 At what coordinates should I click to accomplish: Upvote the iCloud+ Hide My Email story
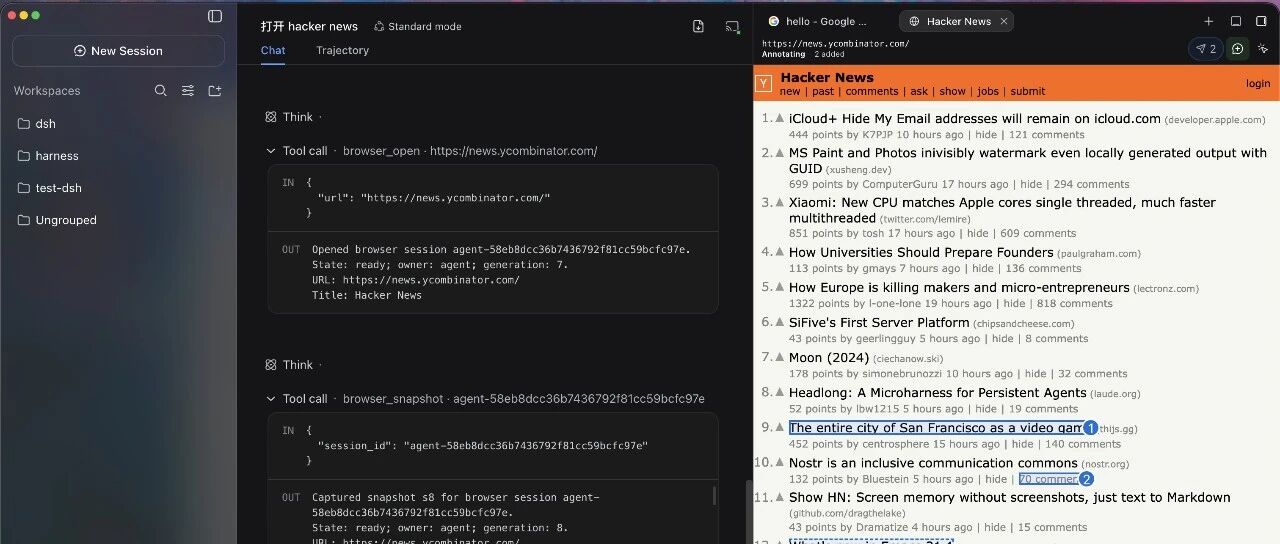pos(781,119)
